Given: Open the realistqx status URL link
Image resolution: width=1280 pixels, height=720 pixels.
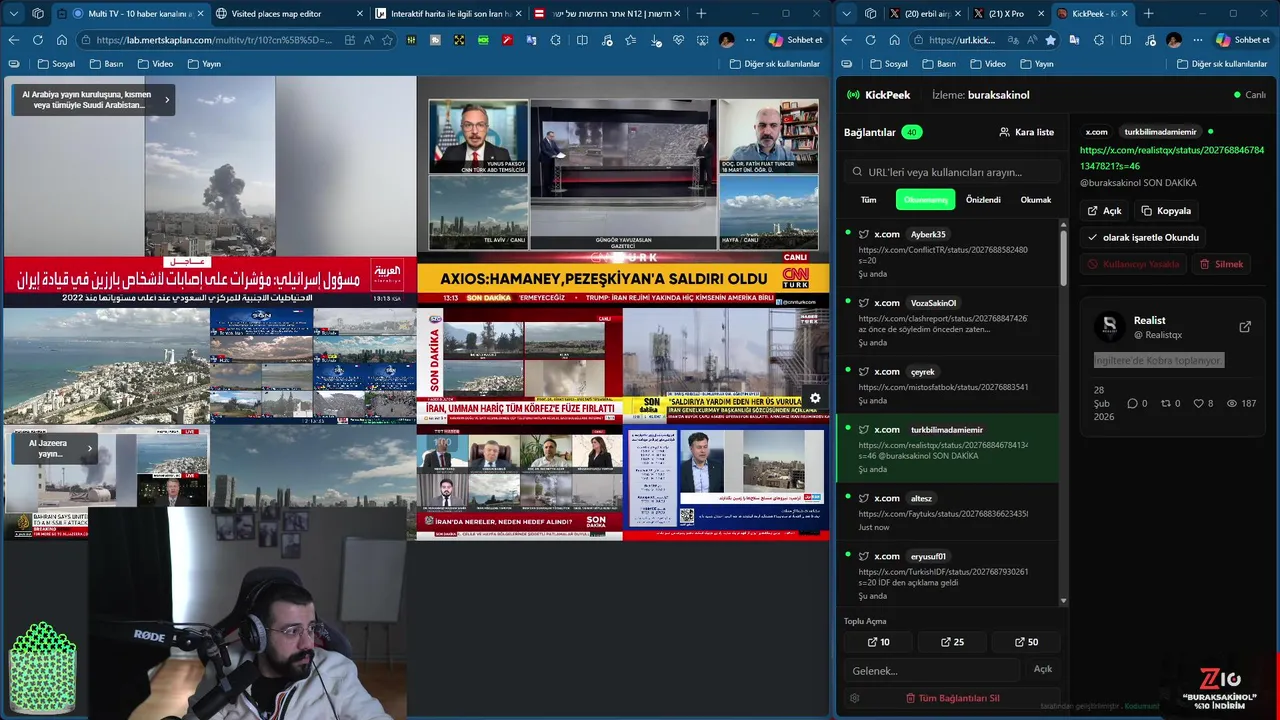Looking at the screenshot, I should [x=1172, y=158].
